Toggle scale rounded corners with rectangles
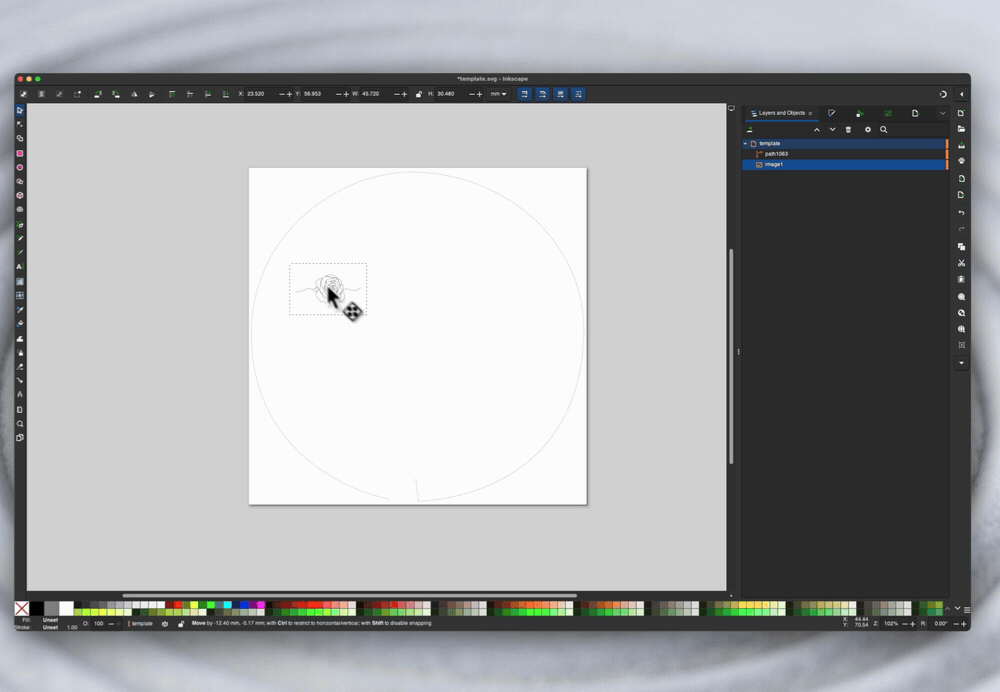The height and width of the screenshot is (692, 1000). click(x=542, y=94)
